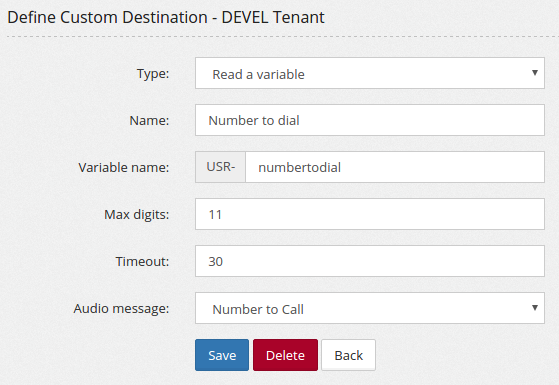This screenshot has width=559, height=385.
Task: Click the Timeout field showing 30
Action: tap(370, 261)
